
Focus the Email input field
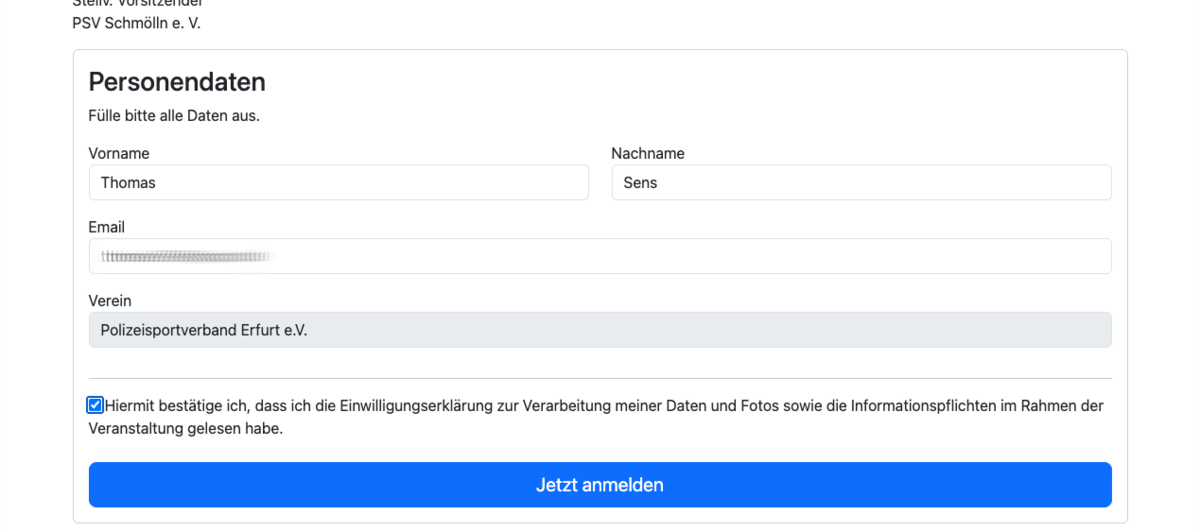[x=600, y=256]
